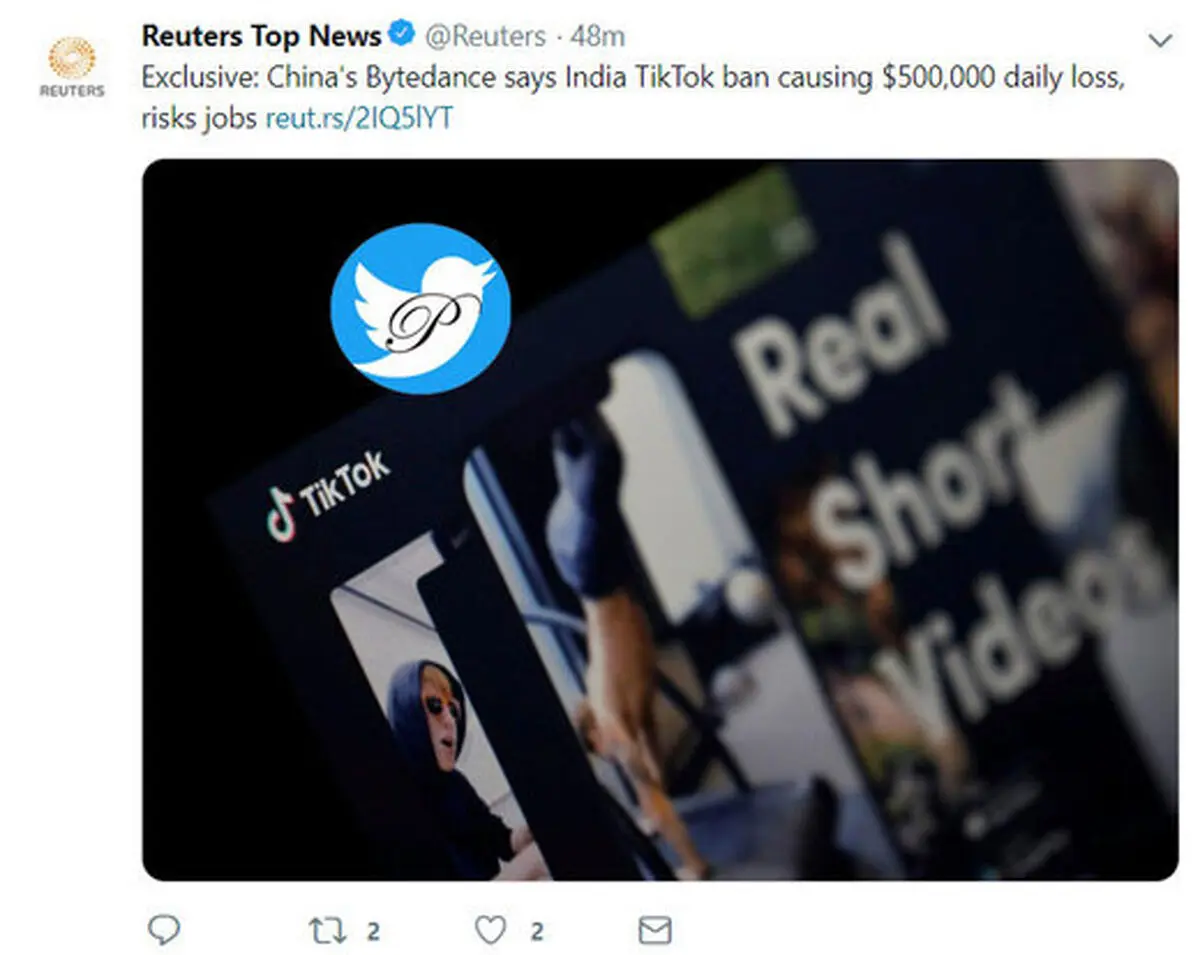The height and width of the screenshot is (955, 1200).
Task: Click the blue verified badge beside Reuters Top News
Action: [402, 35]
